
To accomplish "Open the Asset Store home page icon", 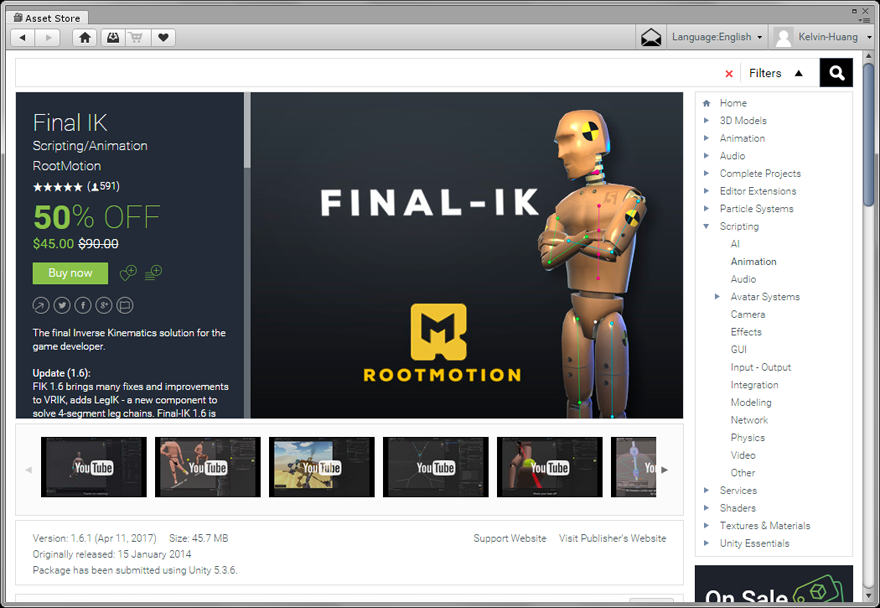I will [85, 38].
